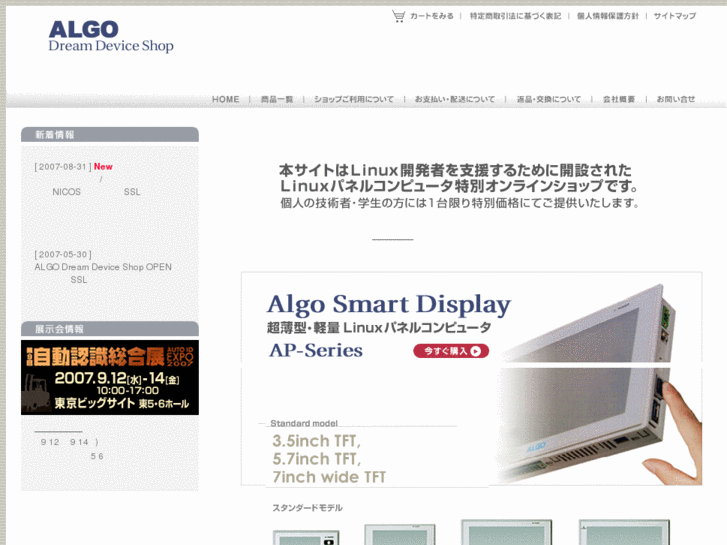This screenshot has width=727, height=545.
Task: Go to HOME in navigation bar
Action: coord(226,99)
